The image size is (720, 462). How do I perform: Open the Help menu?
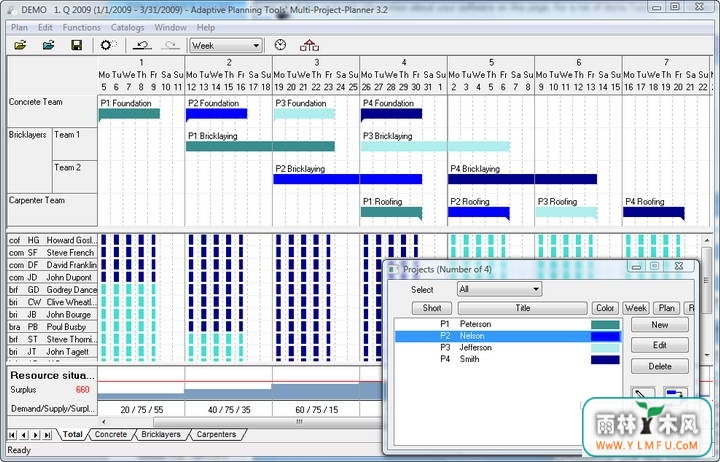tap(206, 28)
